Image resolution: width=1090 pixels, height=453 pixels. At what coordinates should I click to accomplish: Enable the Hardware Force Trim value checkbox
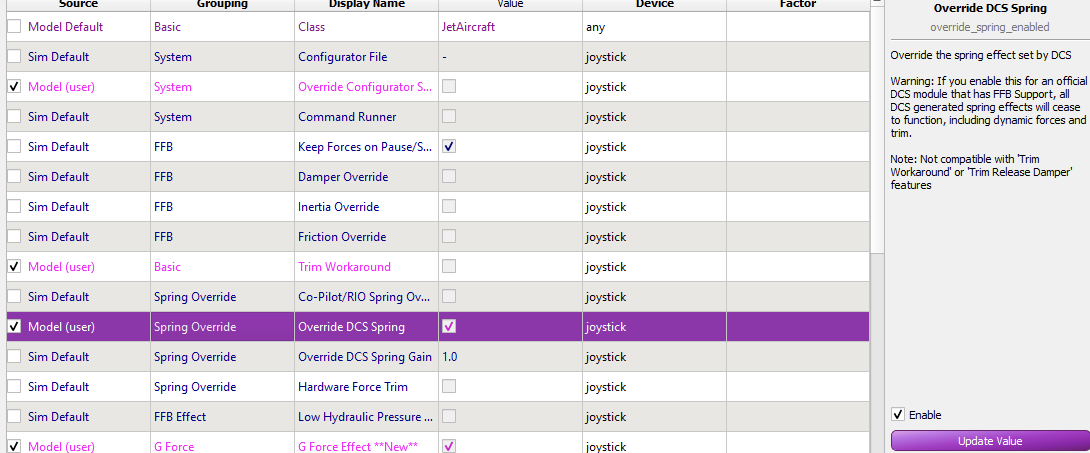pos(449,386)
